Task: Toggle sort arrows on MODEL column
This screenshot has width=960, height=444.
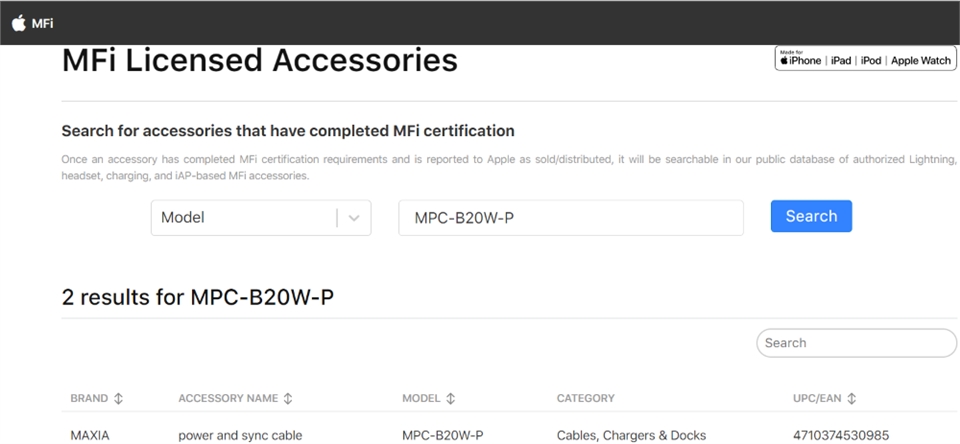Action: (x=450, y=398)
